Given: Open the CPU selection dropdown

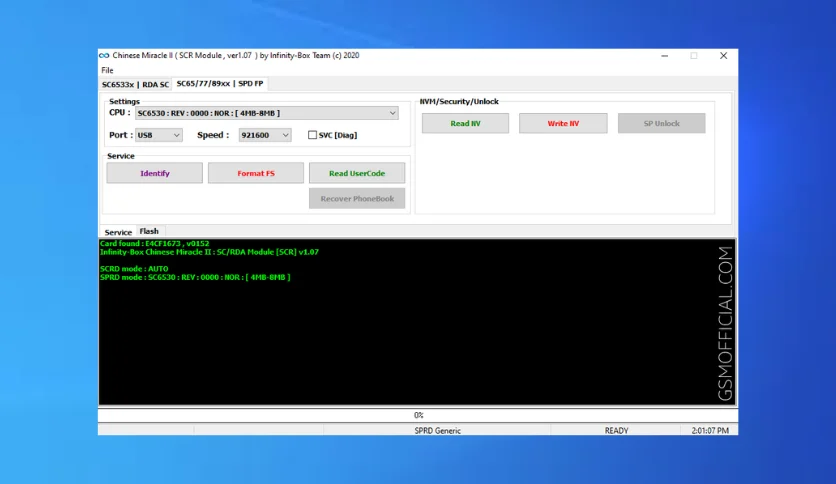Looking at the screenshot, I should pyautogui.click(x=267, y=113).
